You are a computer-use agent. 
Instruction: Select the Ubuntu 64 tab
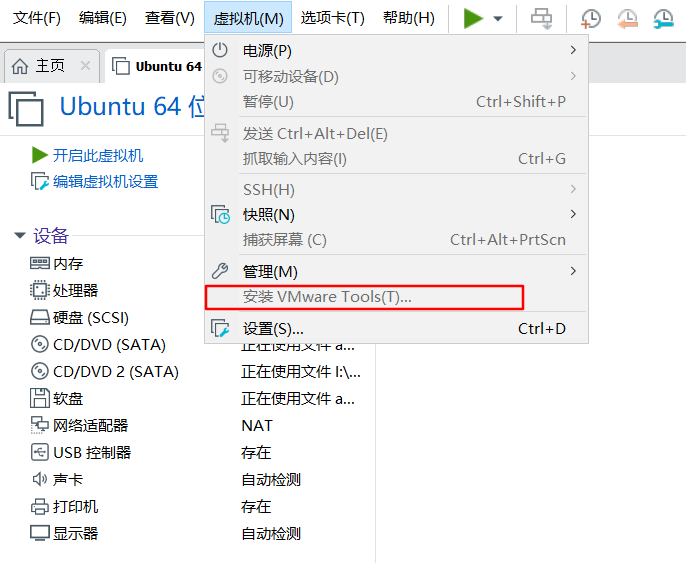[157, 66]
